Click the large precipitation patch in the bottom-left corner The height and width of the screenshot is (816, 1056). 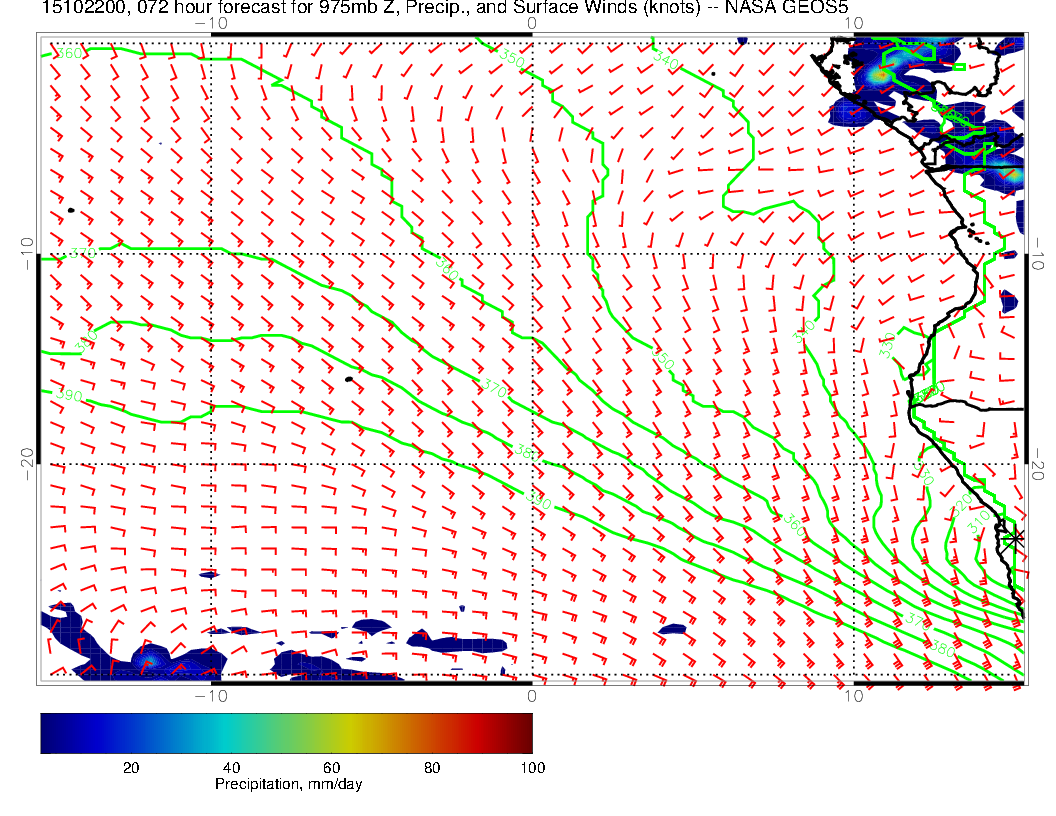coord(130,655)
